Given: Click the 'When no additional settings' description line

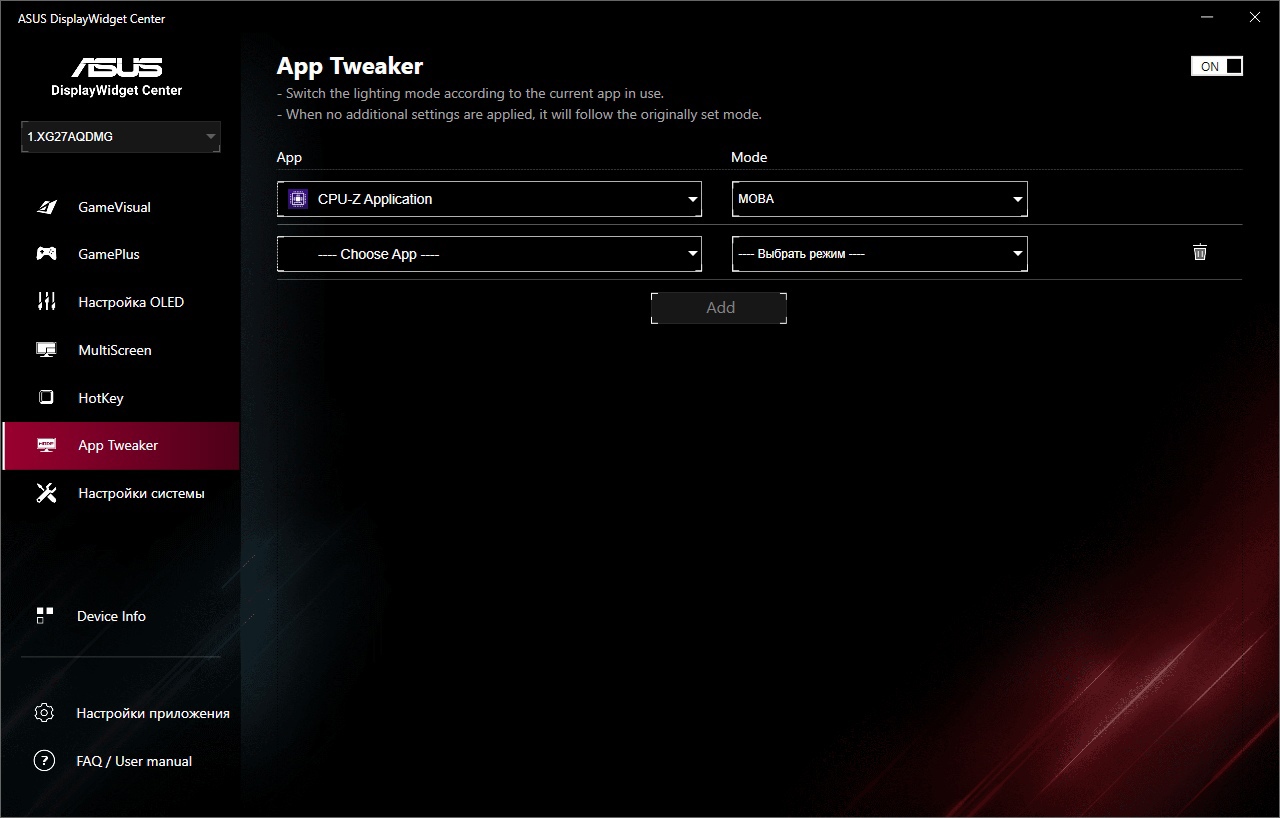Looking at the screenshot, I should (519, 114).
